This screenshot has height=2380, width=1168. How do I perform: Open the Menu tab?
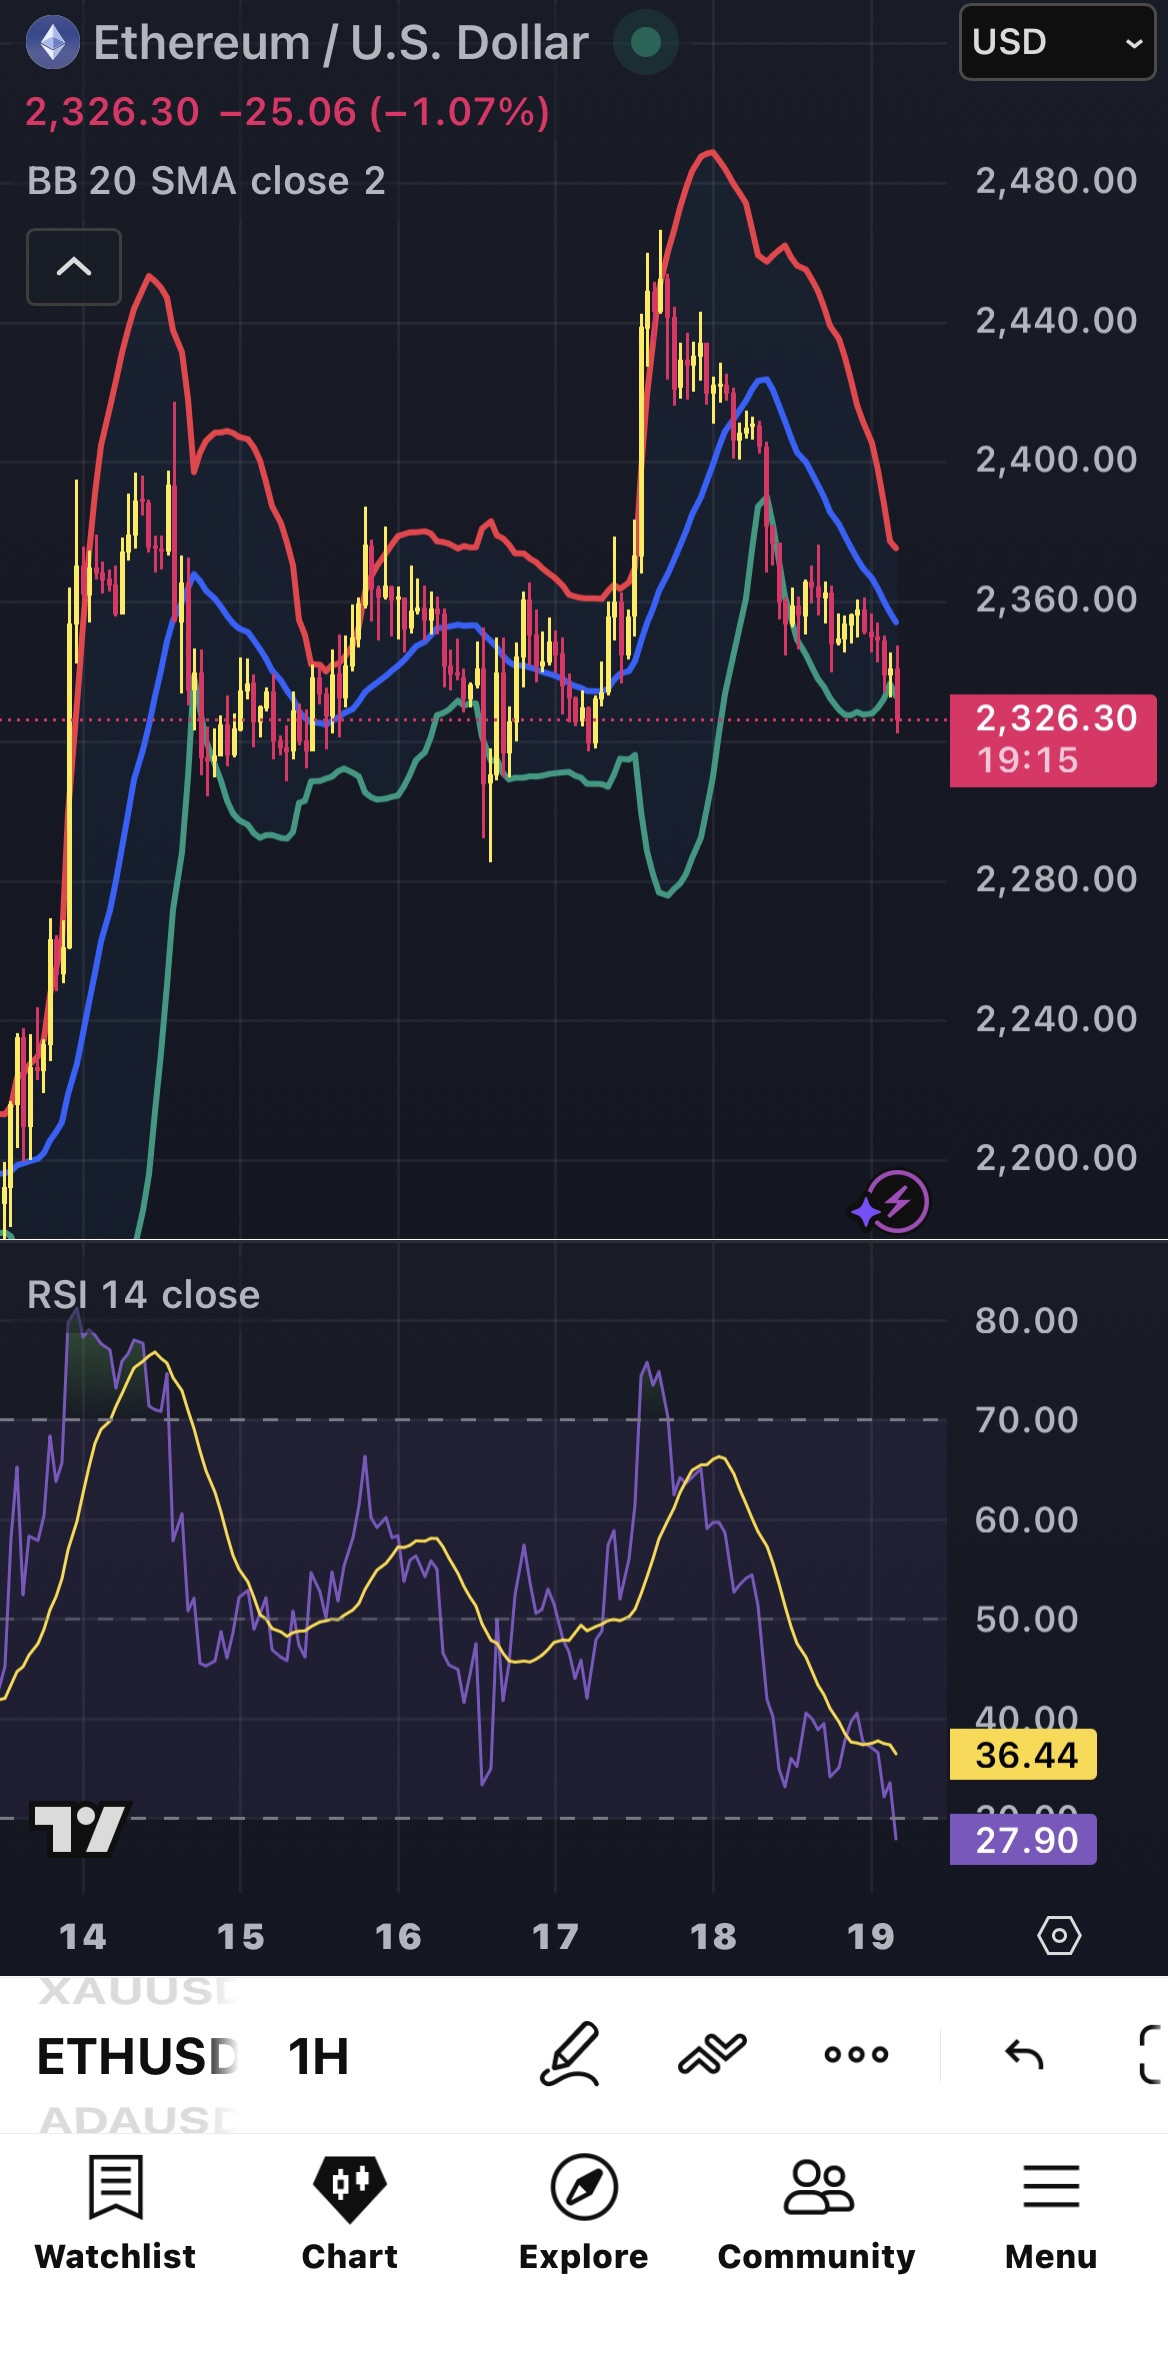1051,2213
